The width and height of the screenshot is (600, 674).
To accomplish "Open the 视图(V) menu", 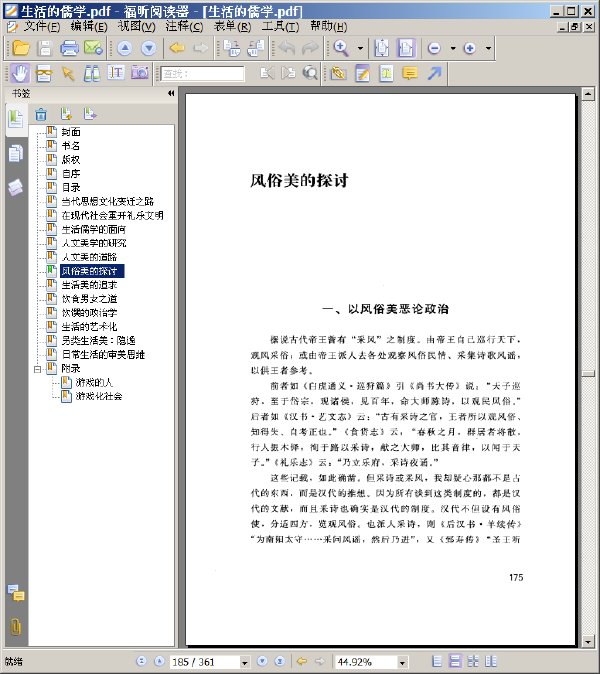I will coord(136,27).
